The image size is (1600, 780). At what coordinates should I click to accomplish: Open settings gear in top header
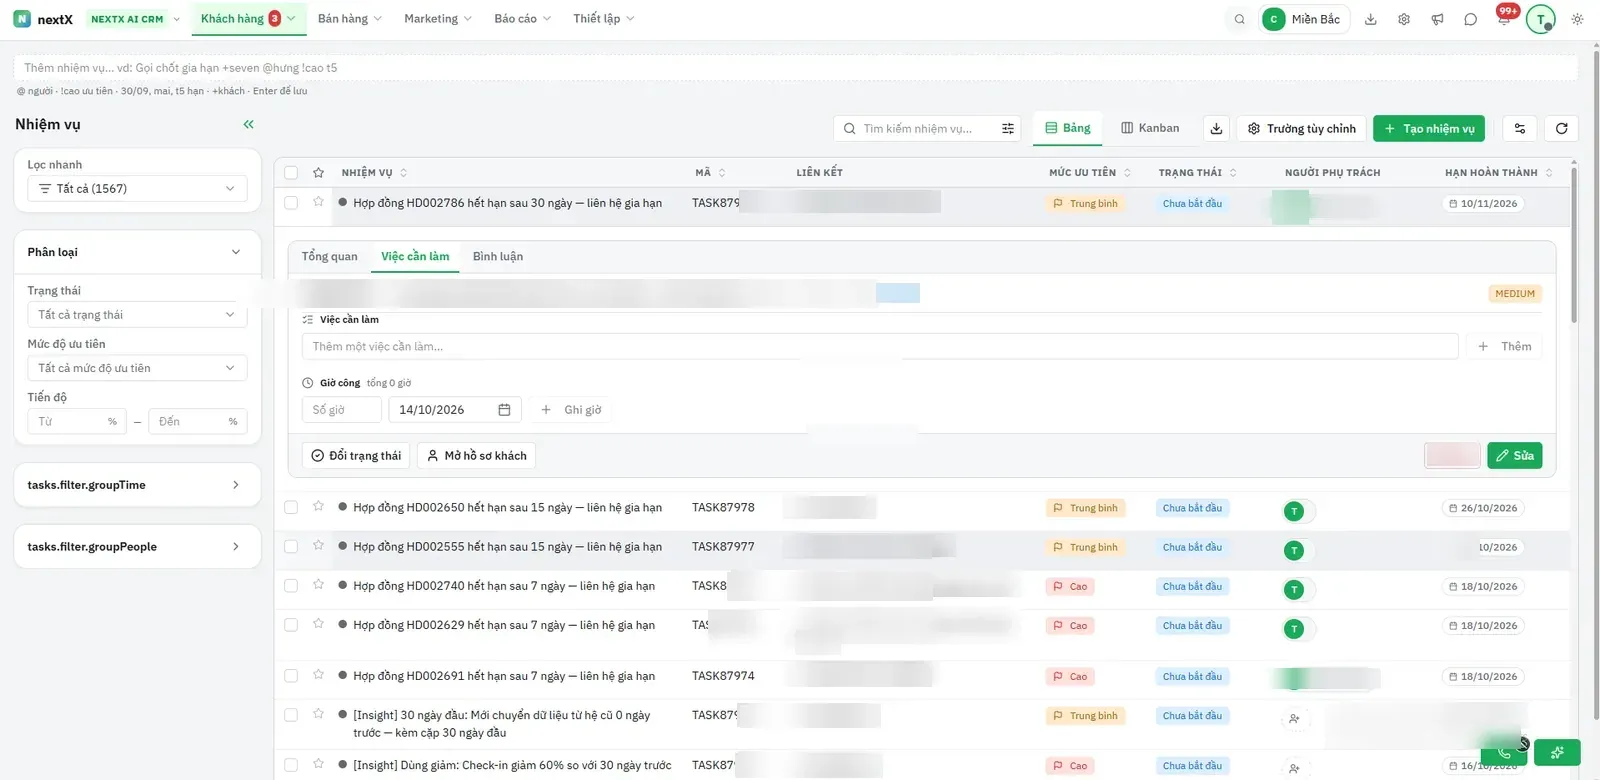1404,19
